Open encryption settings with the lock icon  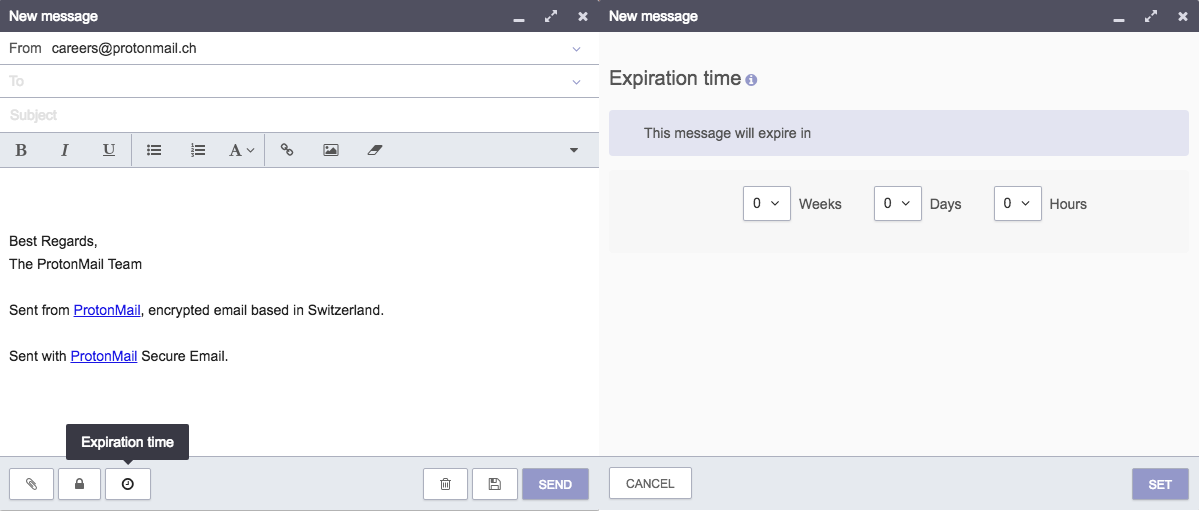pyautogui.click(x=79, y=483)
